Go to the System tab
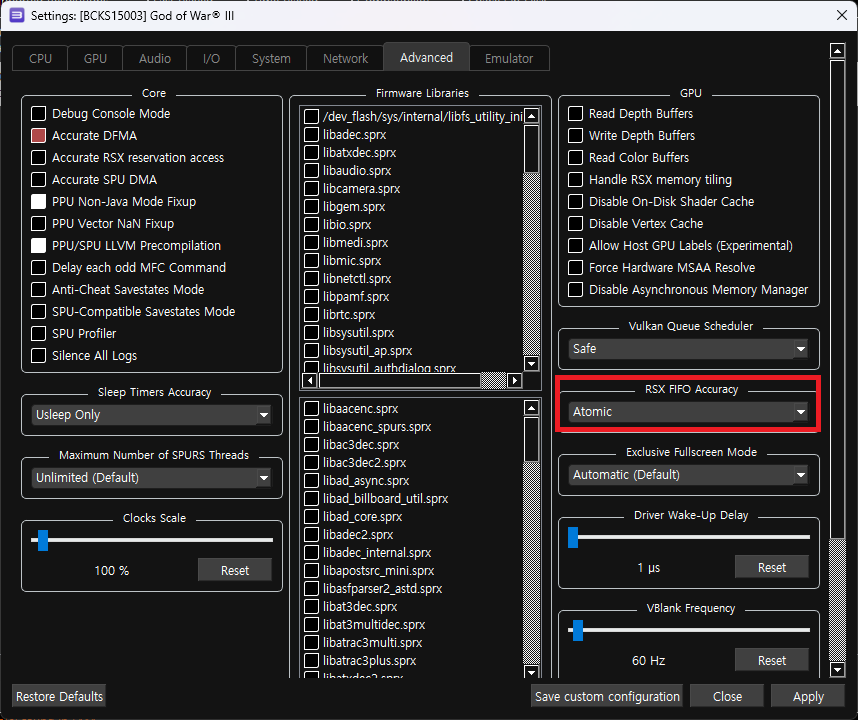Viewport: 858px width, 720px height. point(271,59)
